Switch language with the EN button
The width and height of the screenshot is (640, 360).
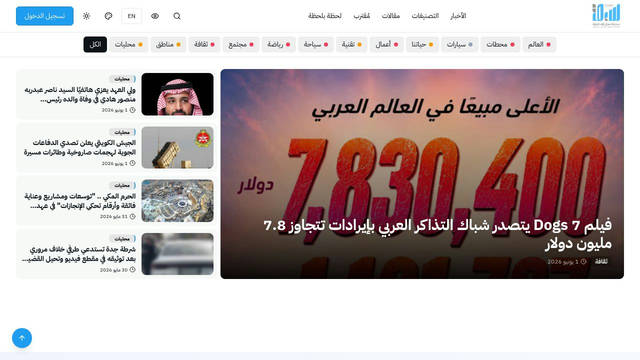[x=131, y=16]
